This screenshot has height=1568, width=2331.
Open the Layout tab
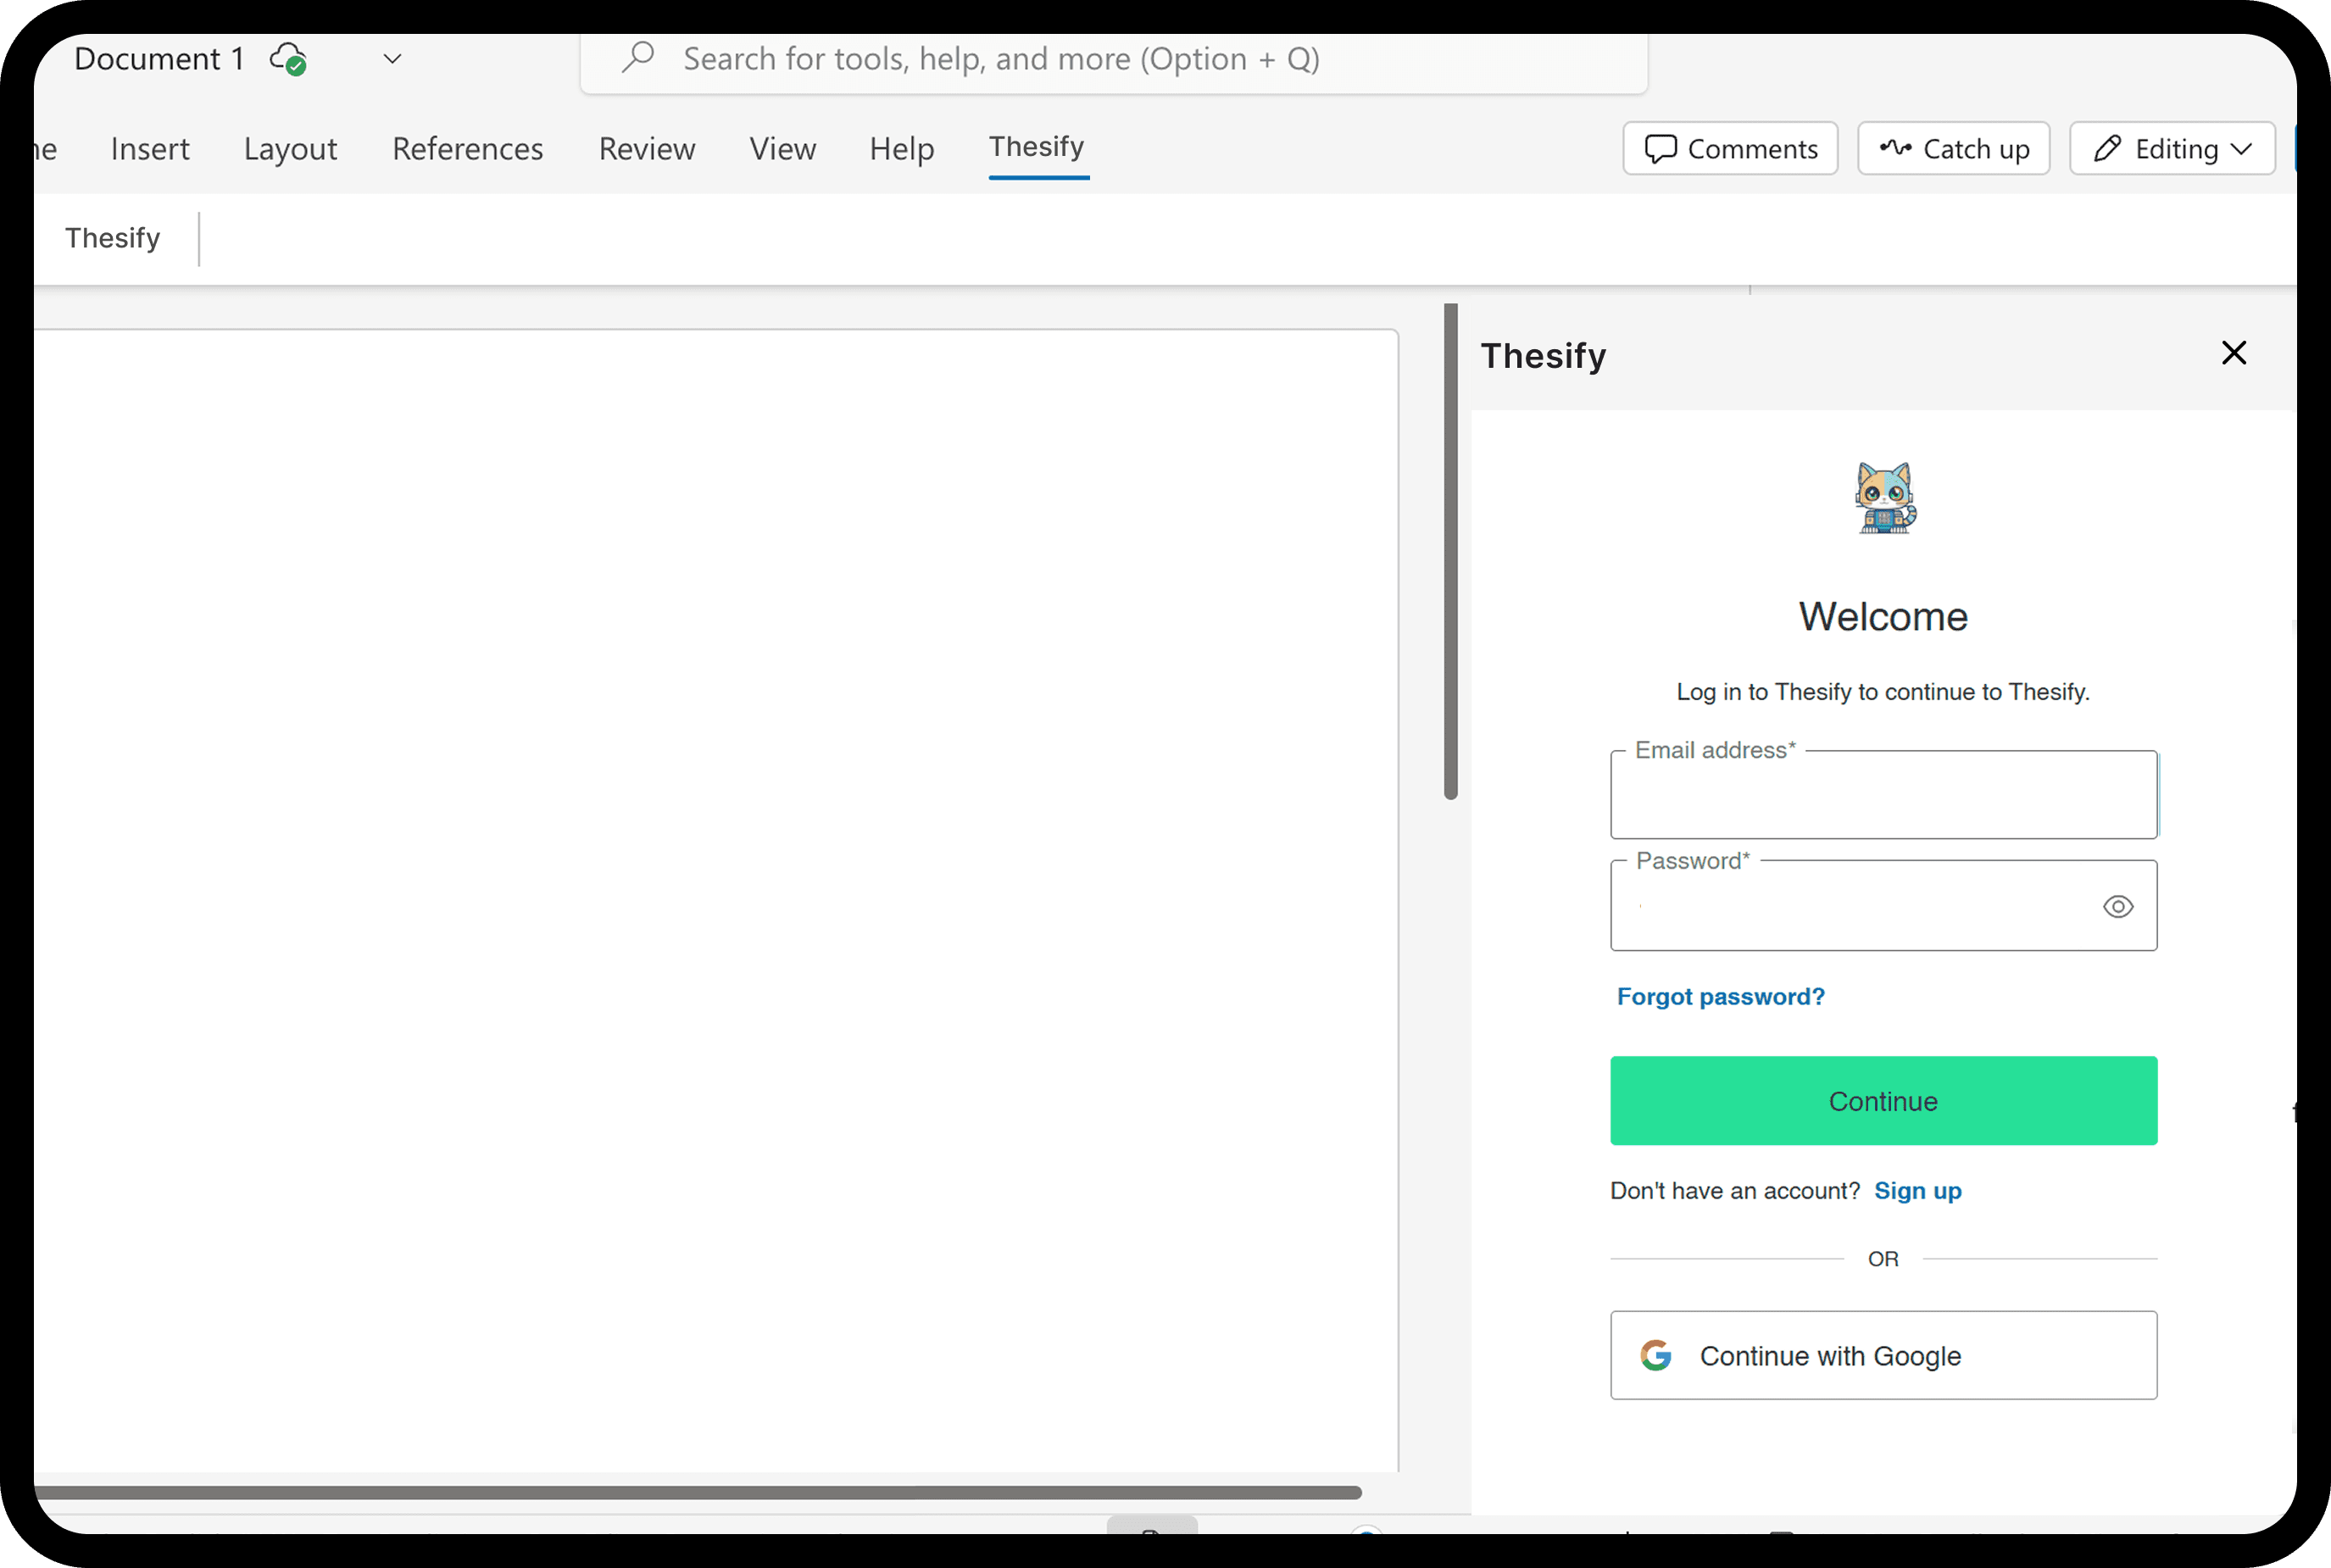tap(291, 149)
